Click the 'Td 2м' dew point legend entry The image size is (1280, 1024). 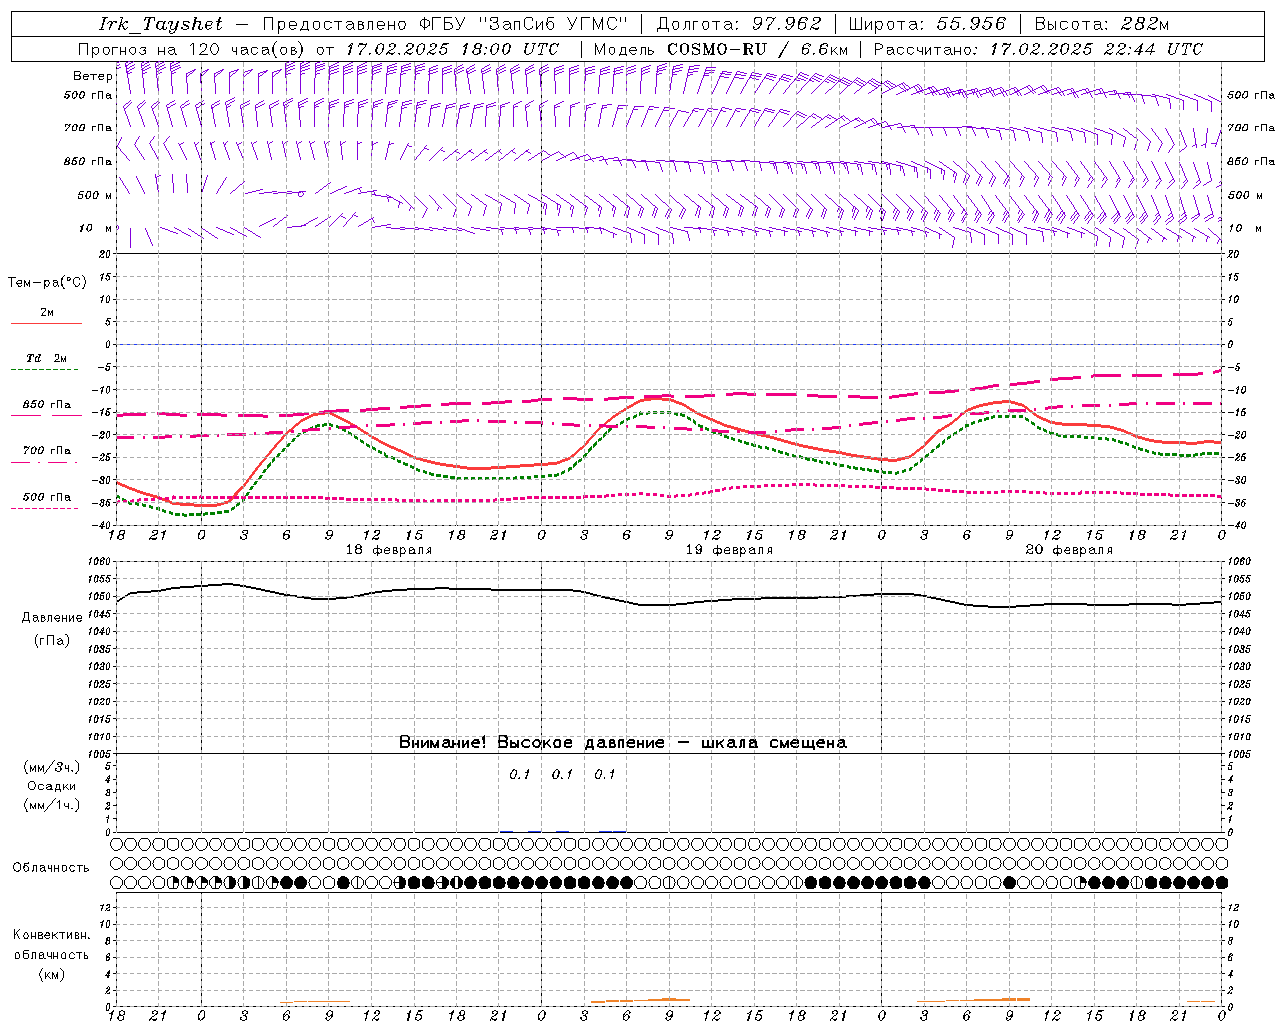pyautogui.click(x=46, y=358)
